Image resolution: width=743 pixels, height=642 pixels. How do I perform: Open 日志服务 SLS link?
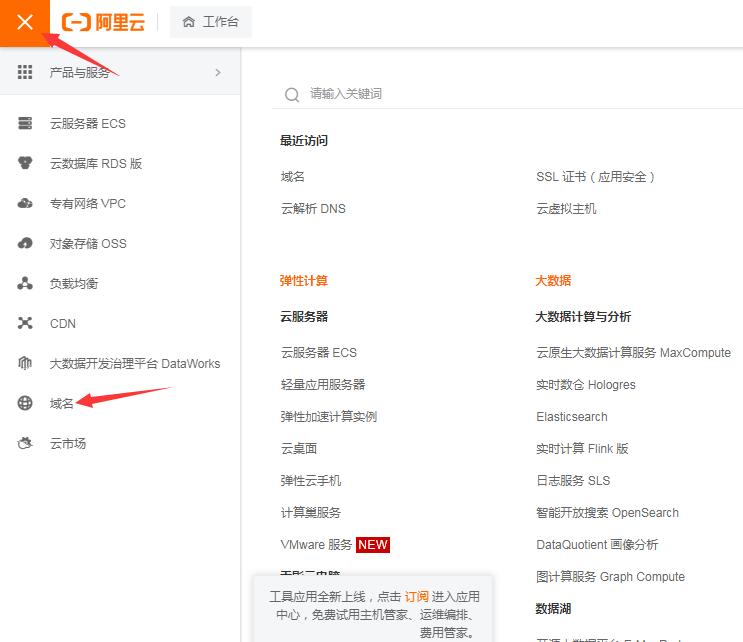click(573, 480)
